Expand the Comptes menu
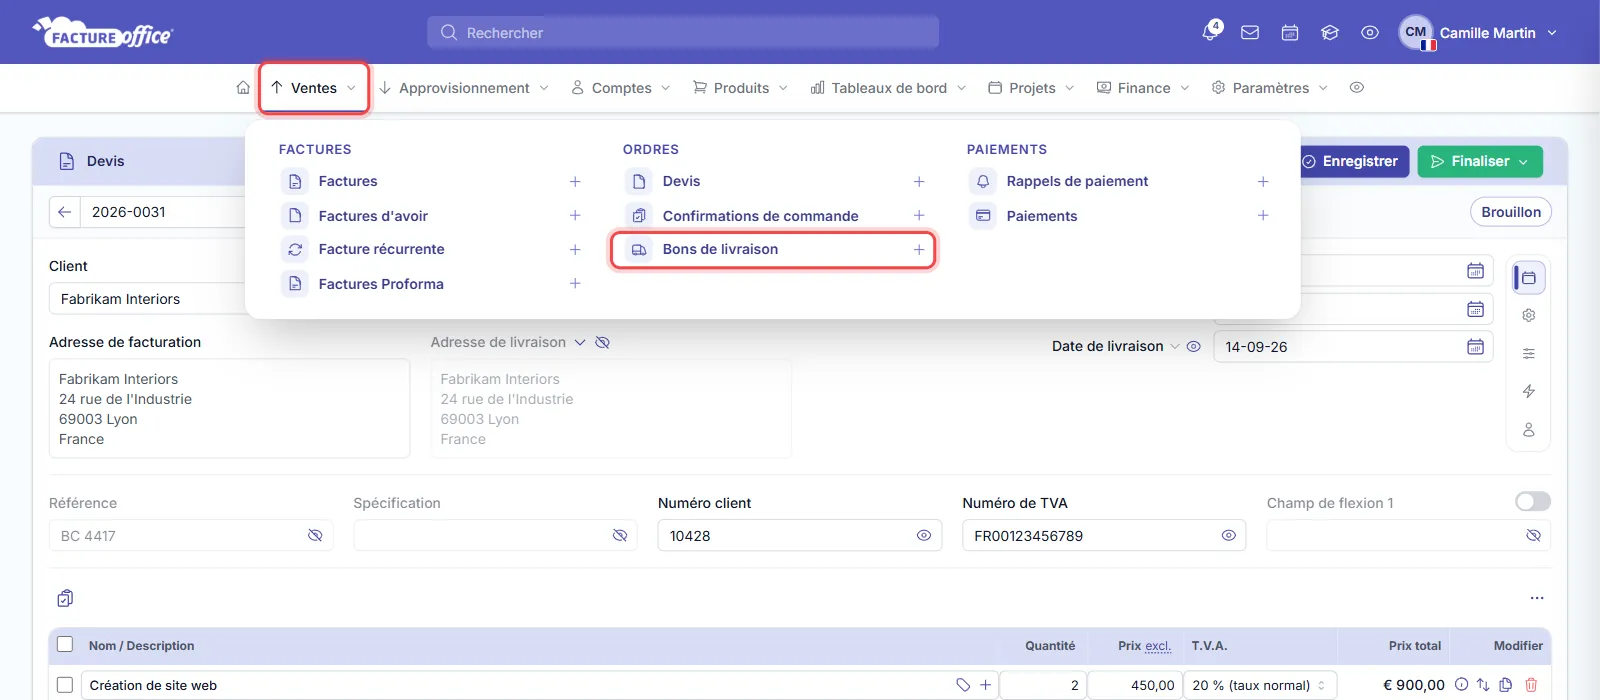 (621, 88)
